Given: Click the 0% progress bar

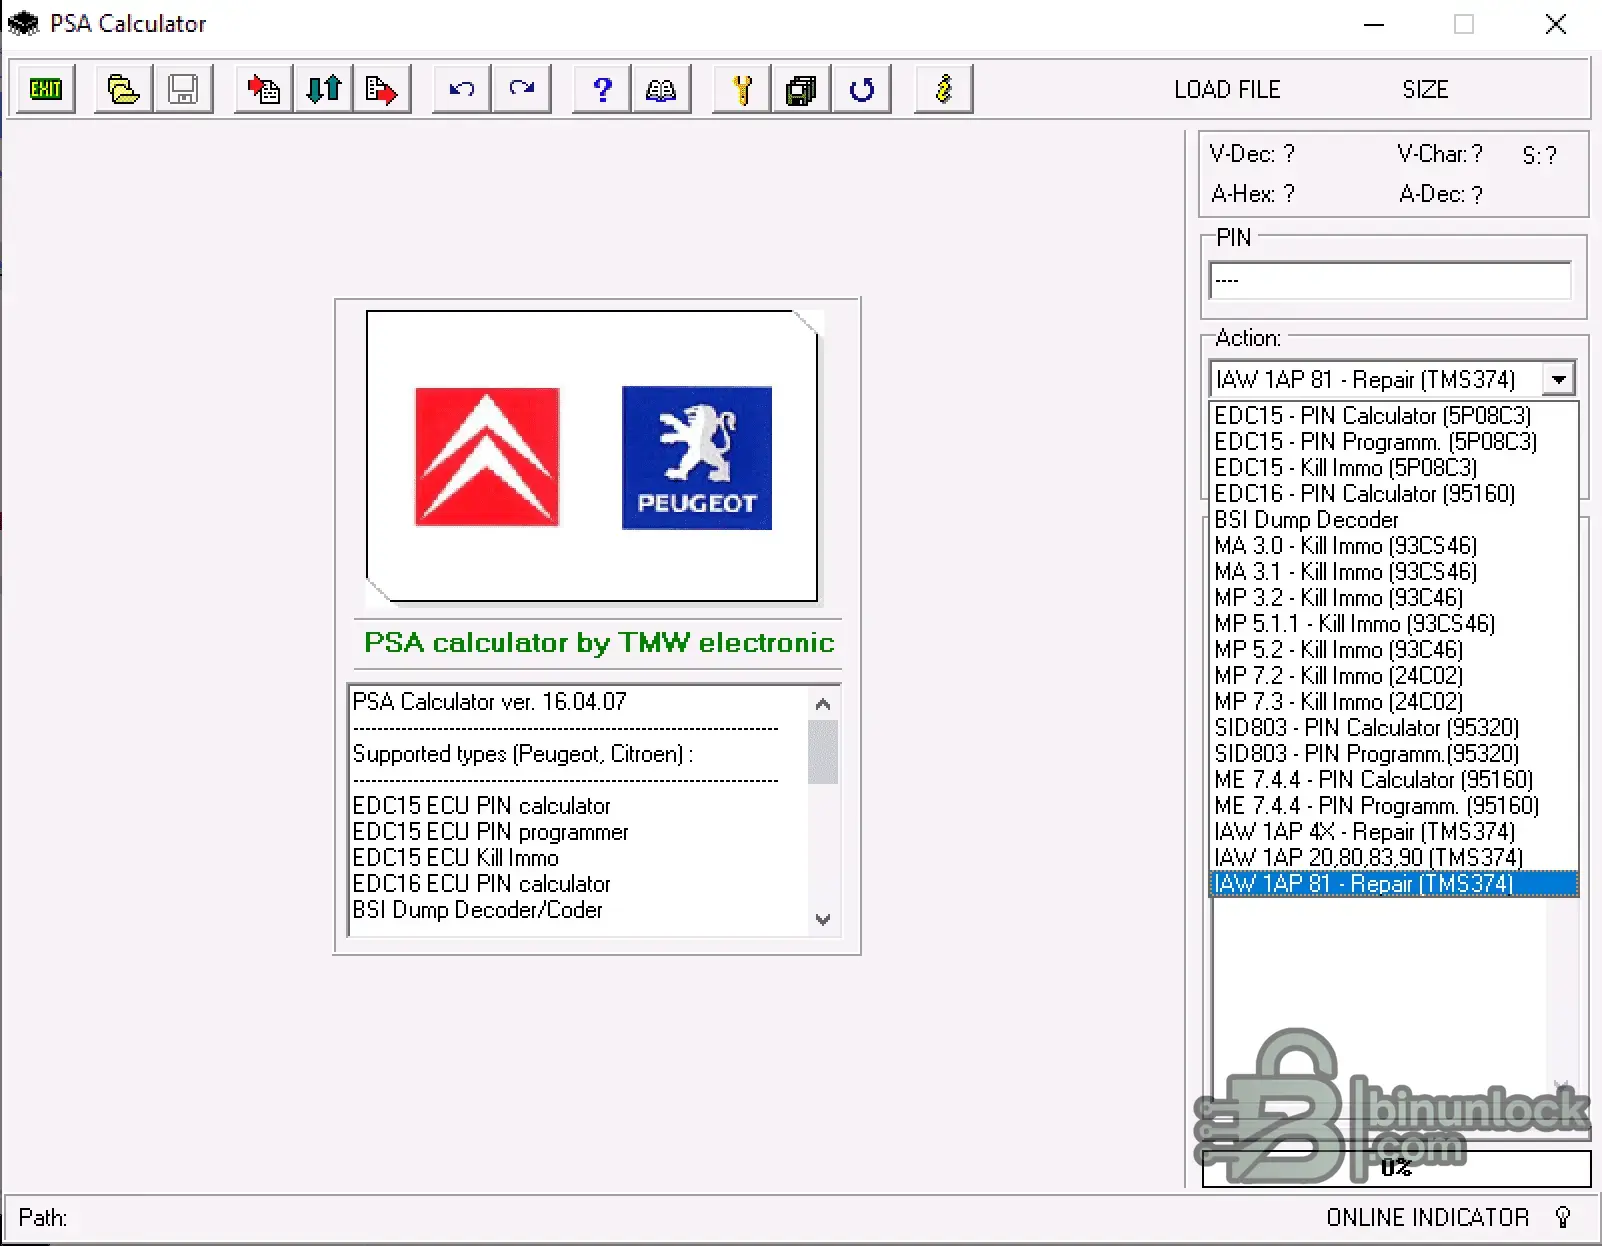Looking at the screenshot, I should pos(1396,1167).
